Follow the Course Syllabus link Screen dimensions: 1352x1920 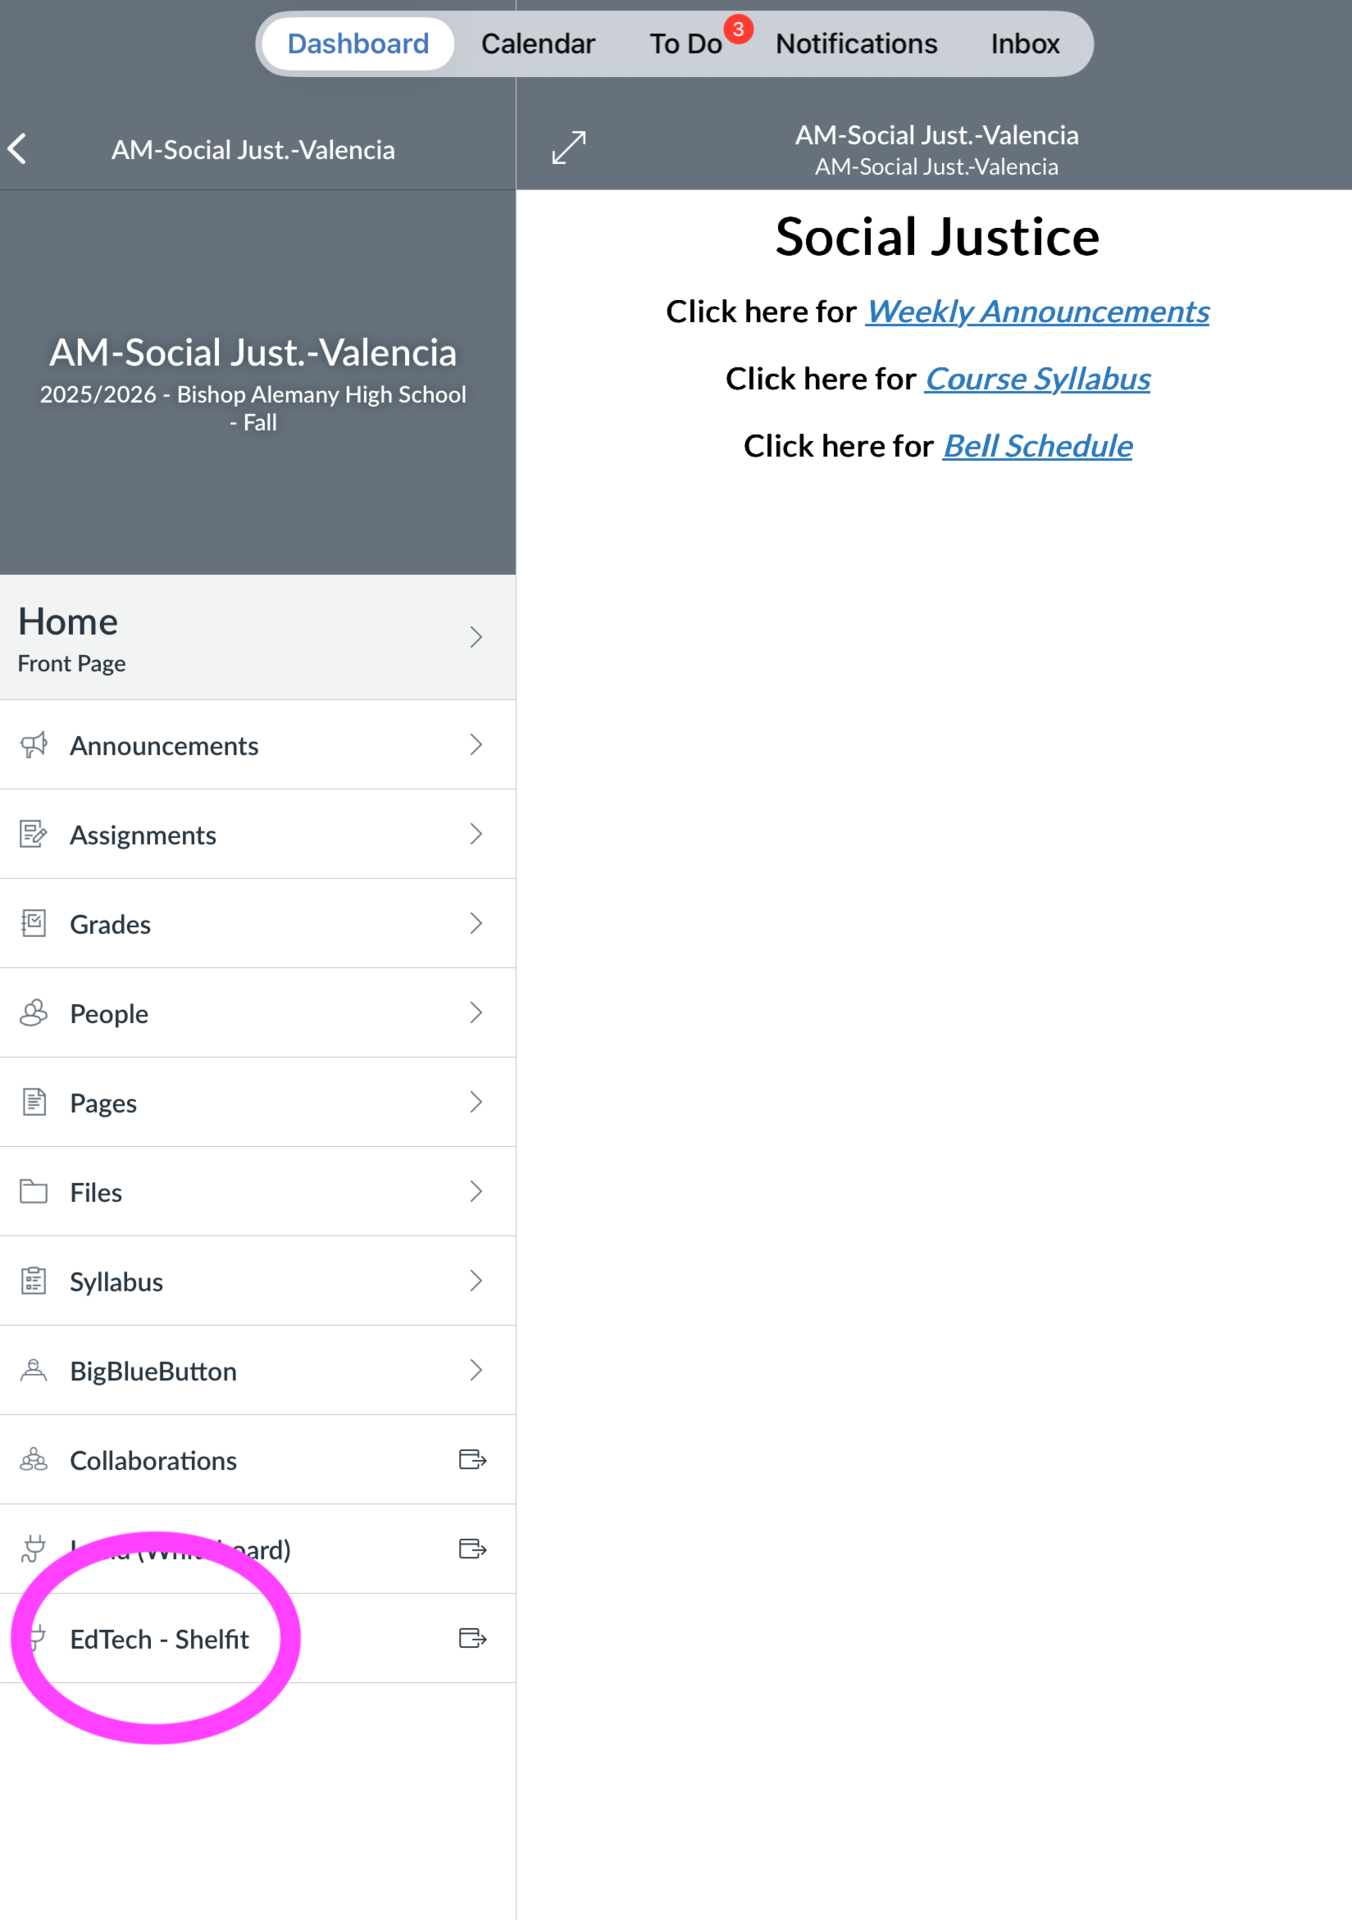point(1037,379)
